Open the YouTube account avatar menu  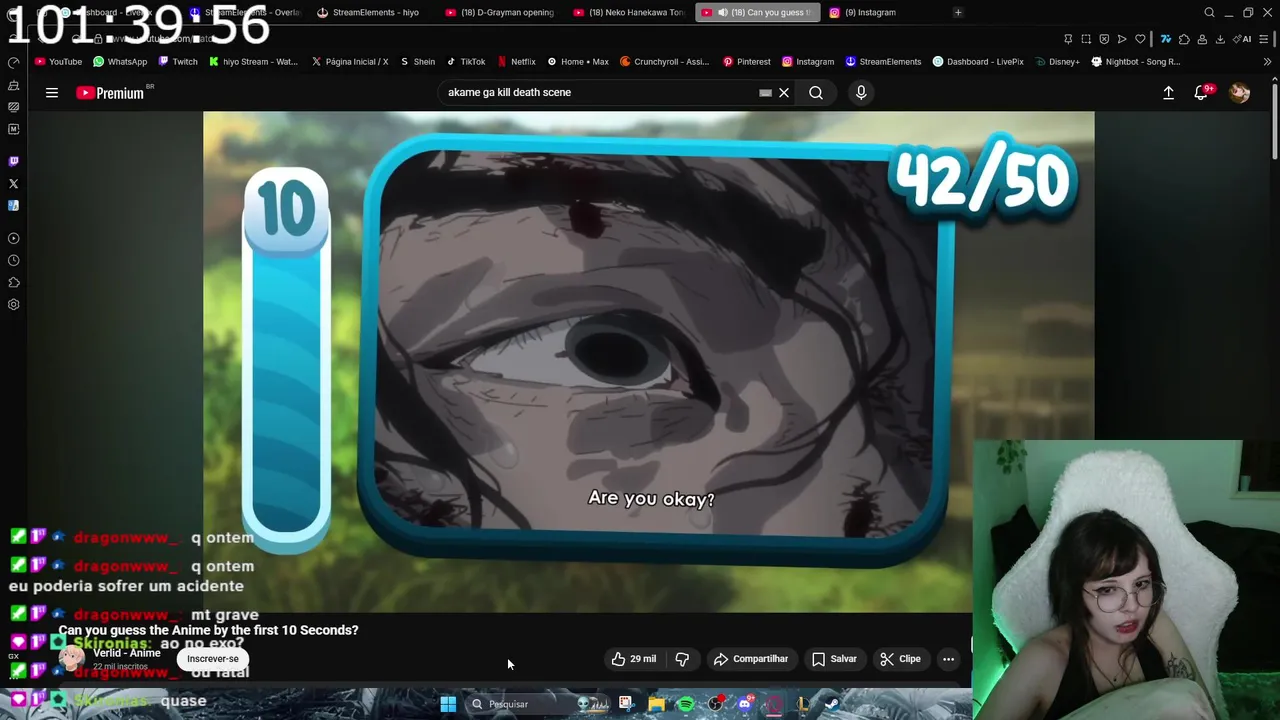[x=1240, y=93]
